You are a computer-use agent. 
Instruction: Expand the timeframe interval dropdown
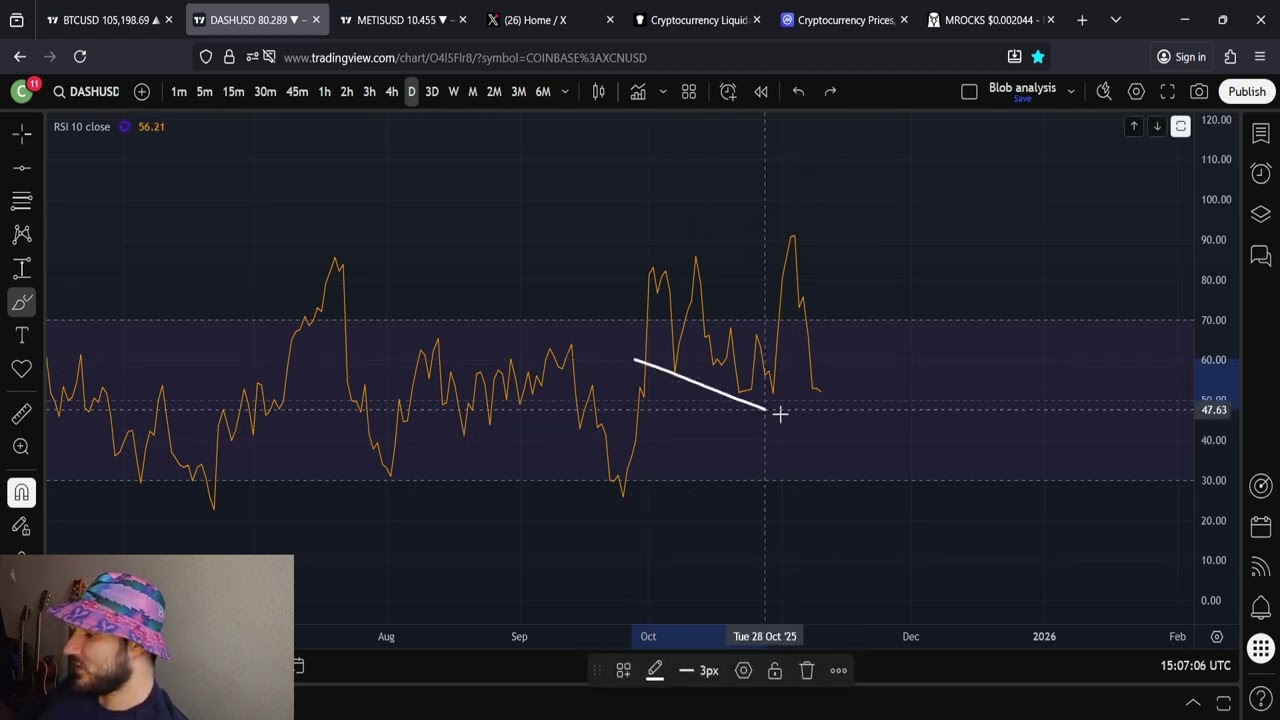pyautogui.click(x=565, y=91)
